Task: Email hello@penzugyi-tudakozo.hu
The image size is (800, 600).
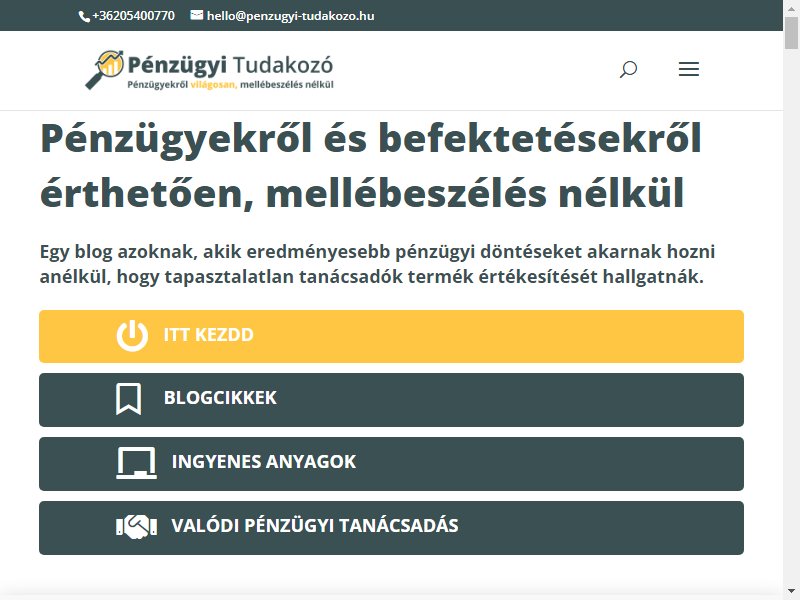Action: coord(290,16)
